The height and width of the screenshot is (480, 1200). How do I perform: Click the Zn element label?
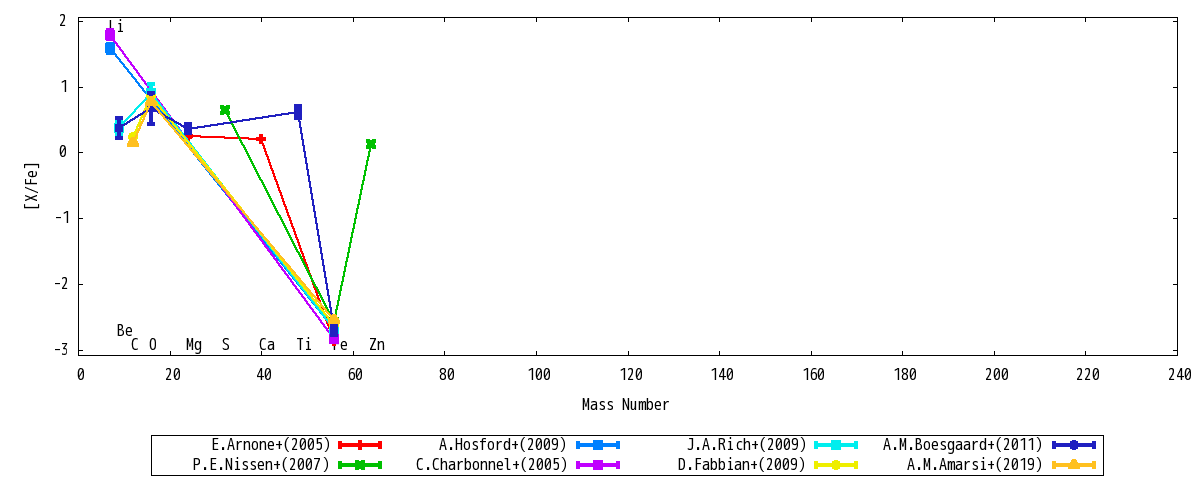[x=377, y=345]
